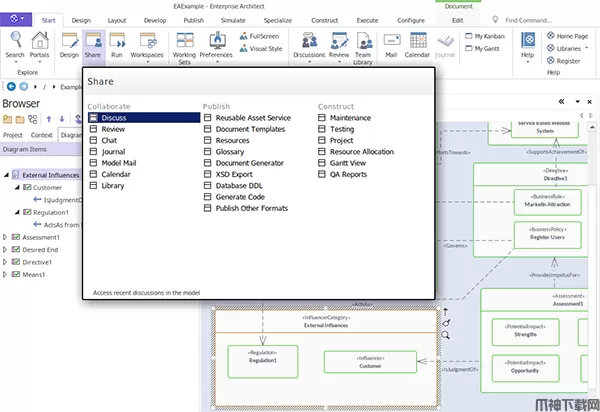Open the Mail icon in the ribbon
Image resolution: width=600 pixels, height=412 pixels.
click(391, 43)
